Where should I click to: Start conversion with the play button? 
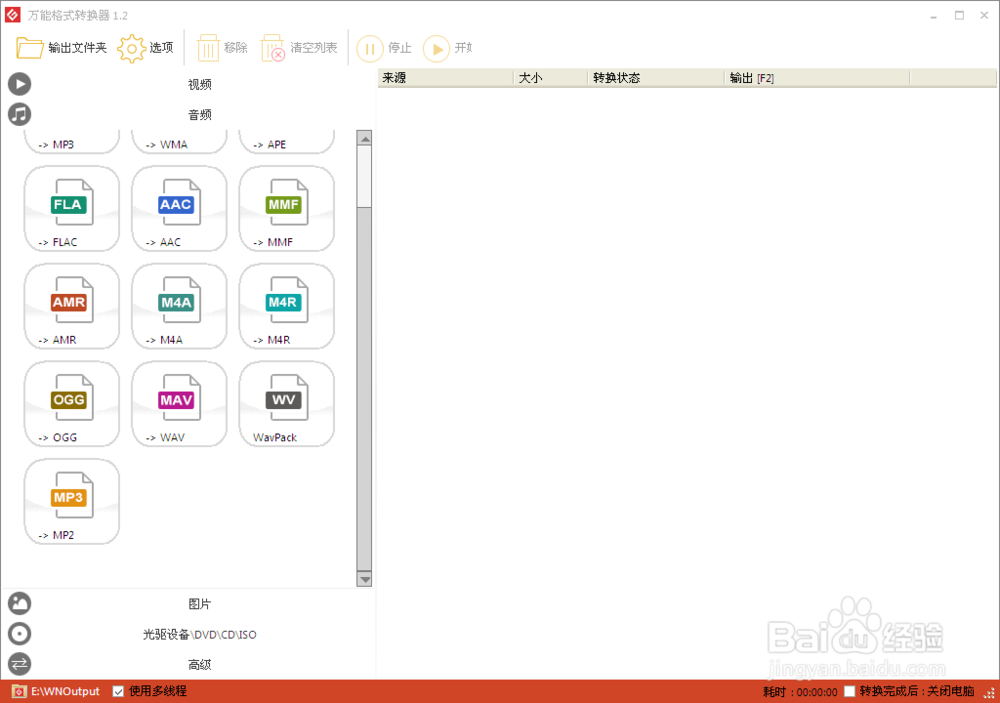coord(448,48)
